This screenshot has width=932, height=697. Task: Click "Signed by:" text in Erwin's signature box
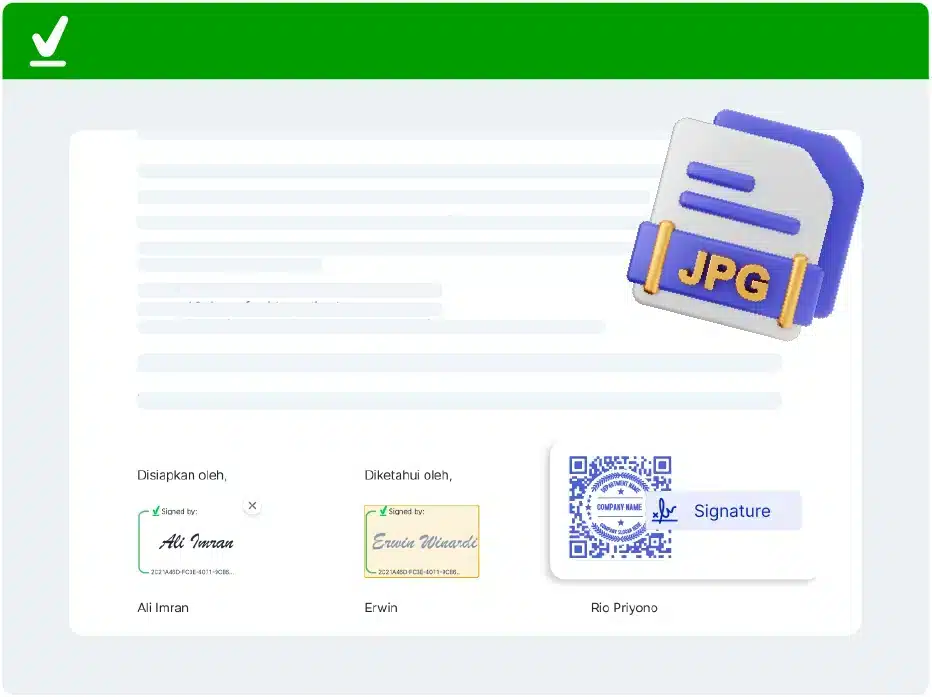click(x=406, y=511)
